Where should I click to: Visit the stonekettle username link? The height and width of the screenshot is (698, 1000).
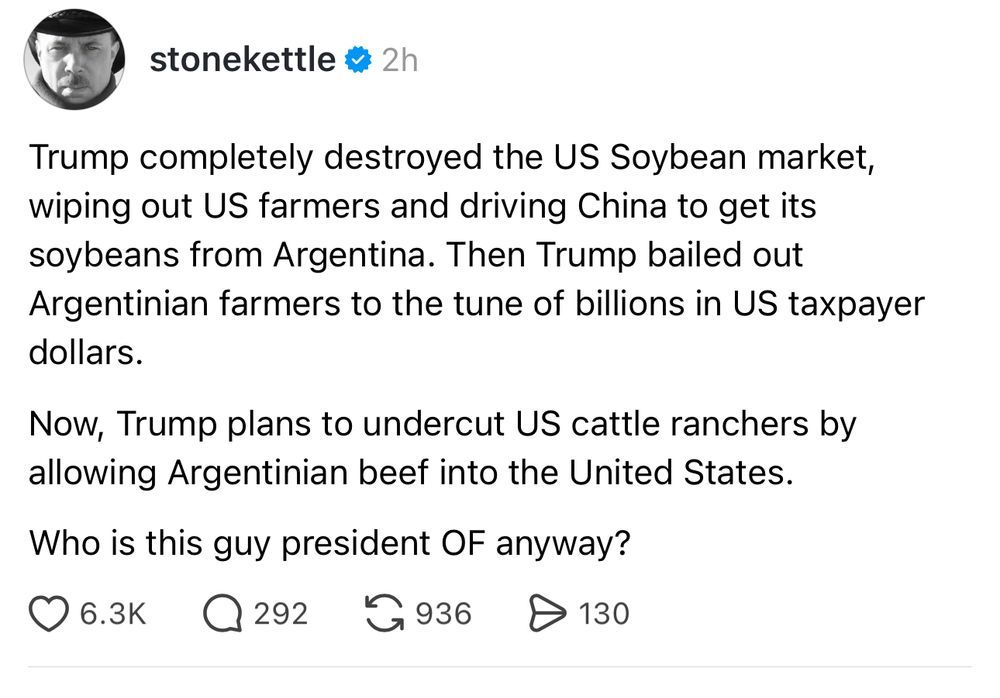[x=242, y=60]
